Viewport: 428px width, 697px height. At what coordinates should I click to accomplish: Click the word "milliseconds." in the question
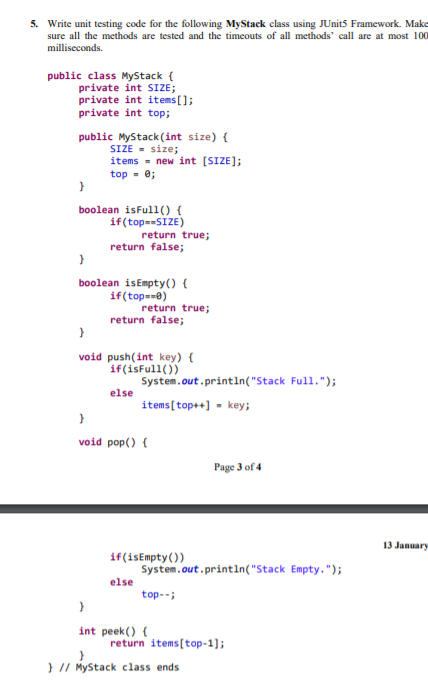(75, 48)
